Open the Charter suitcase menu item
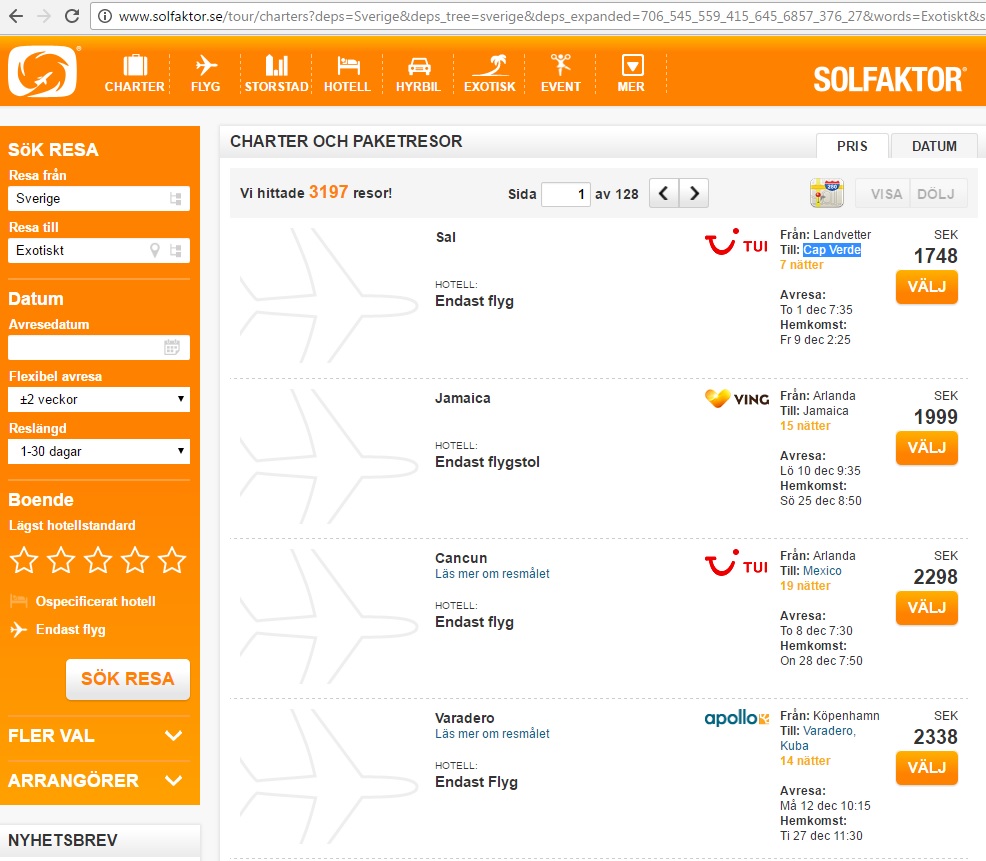The height and width of the screenshot is (861, 986). pos(135,74)
